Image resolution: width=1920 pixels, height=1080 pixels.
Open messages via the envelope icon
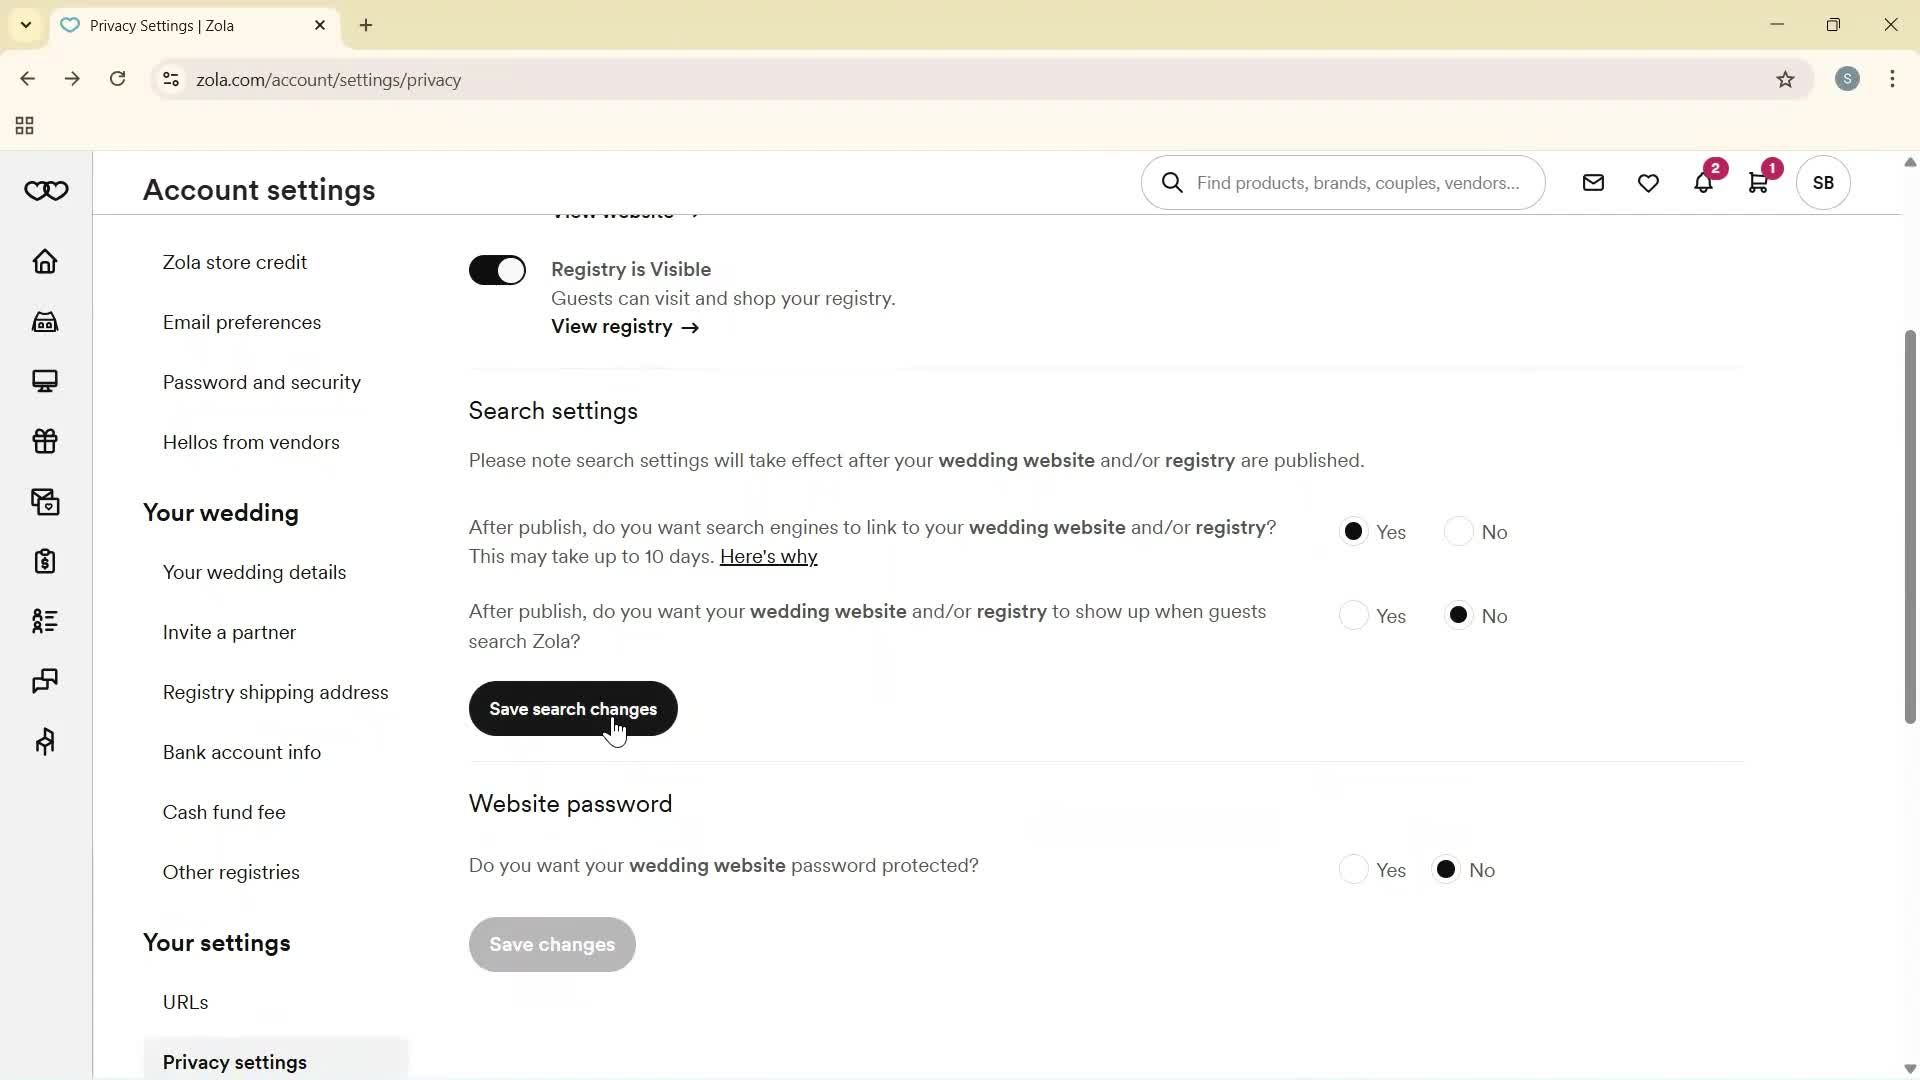point(1593,182)
